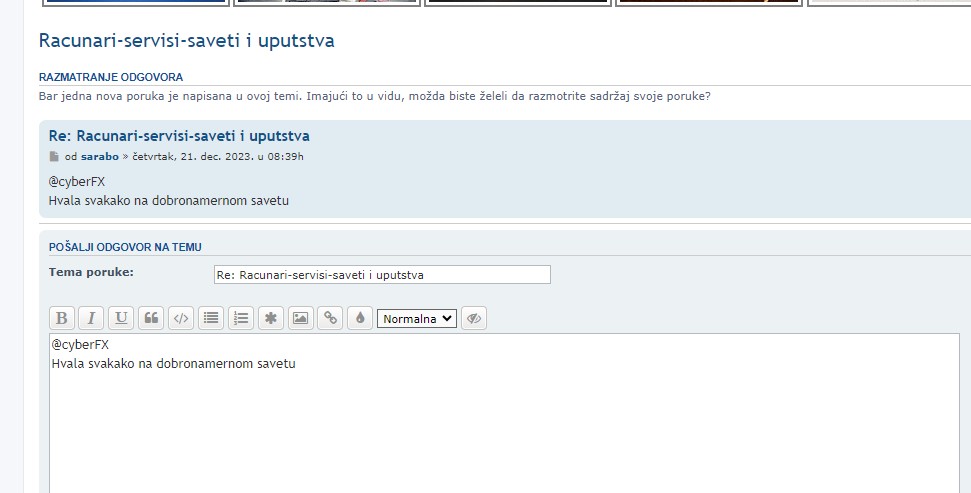Click the Tema poruke subject field
This screenshot has height=493, width=971.
382,275
